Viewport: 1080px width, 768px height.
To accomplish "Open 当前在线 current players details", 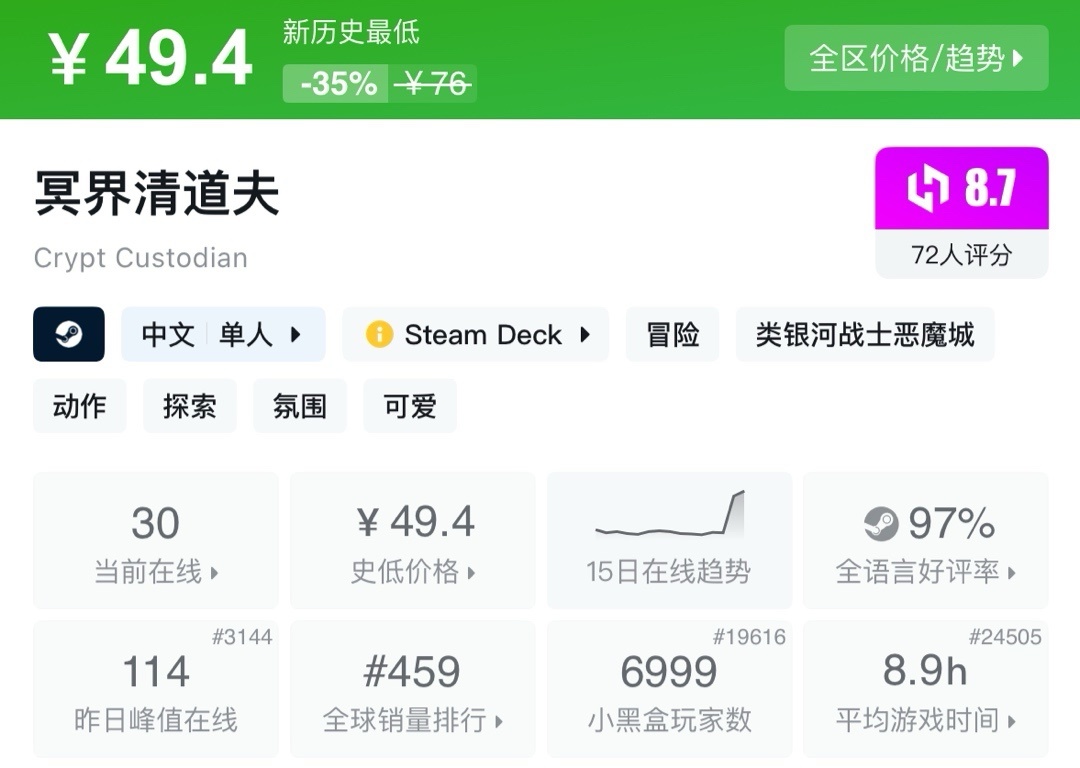I will [156, 541].
